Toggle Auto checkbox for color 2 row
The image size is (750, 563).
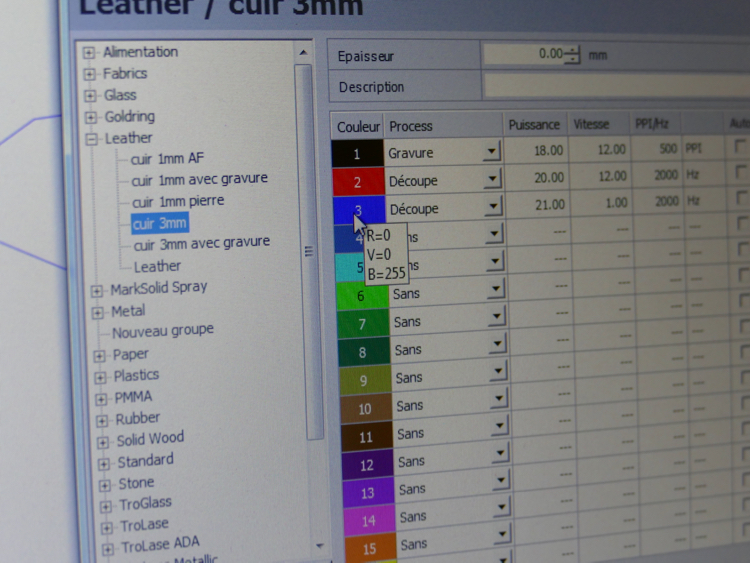click(x=741, y=171)
